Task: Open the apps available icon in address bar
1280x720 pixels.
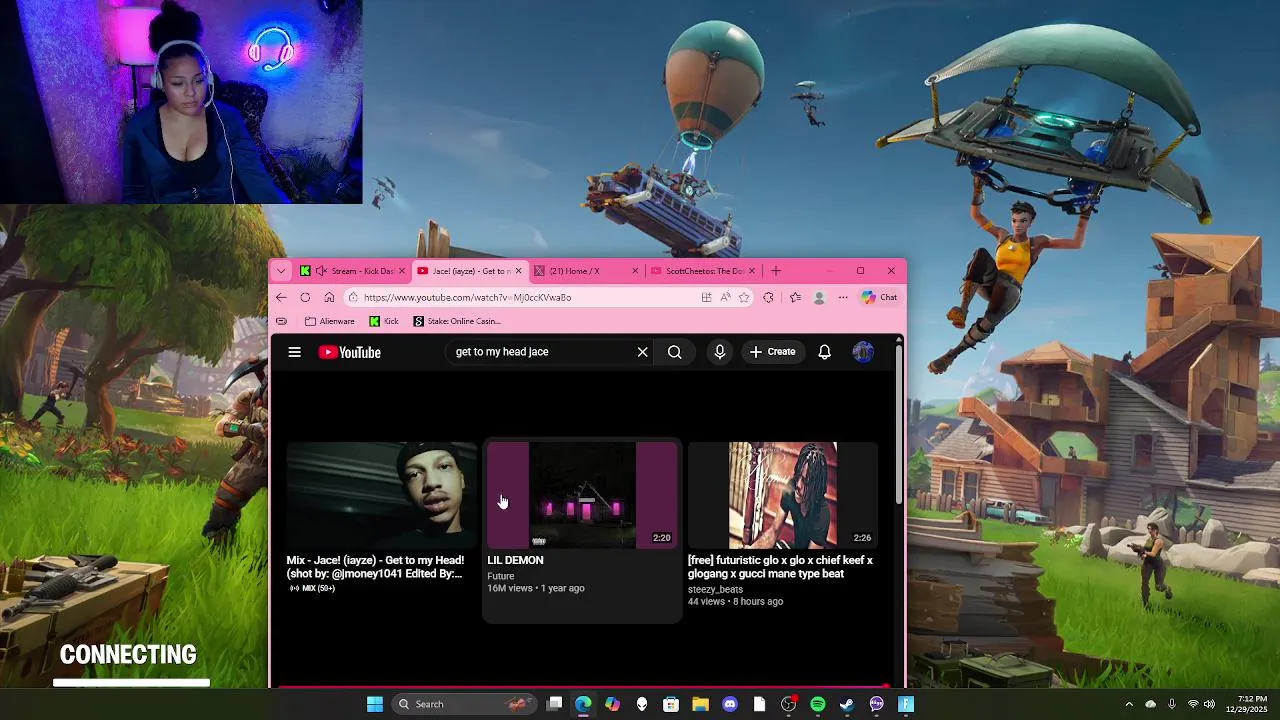Action: pos(706,297)
